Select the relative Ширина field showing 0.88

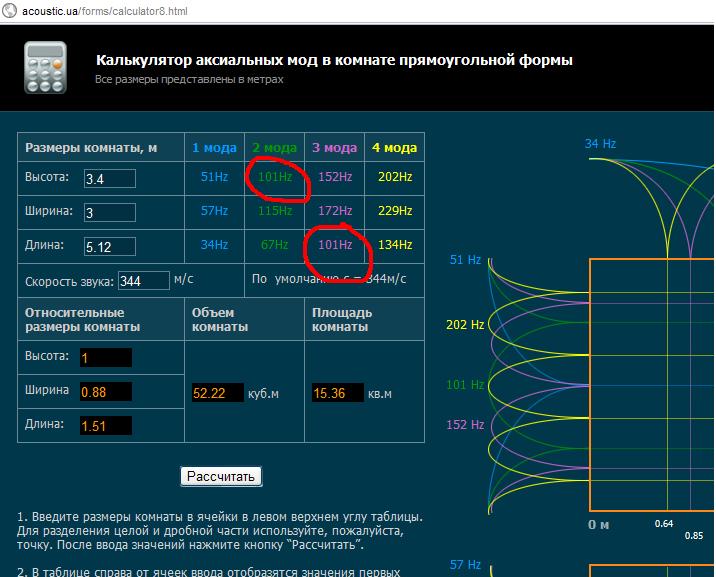coord(107,392)
